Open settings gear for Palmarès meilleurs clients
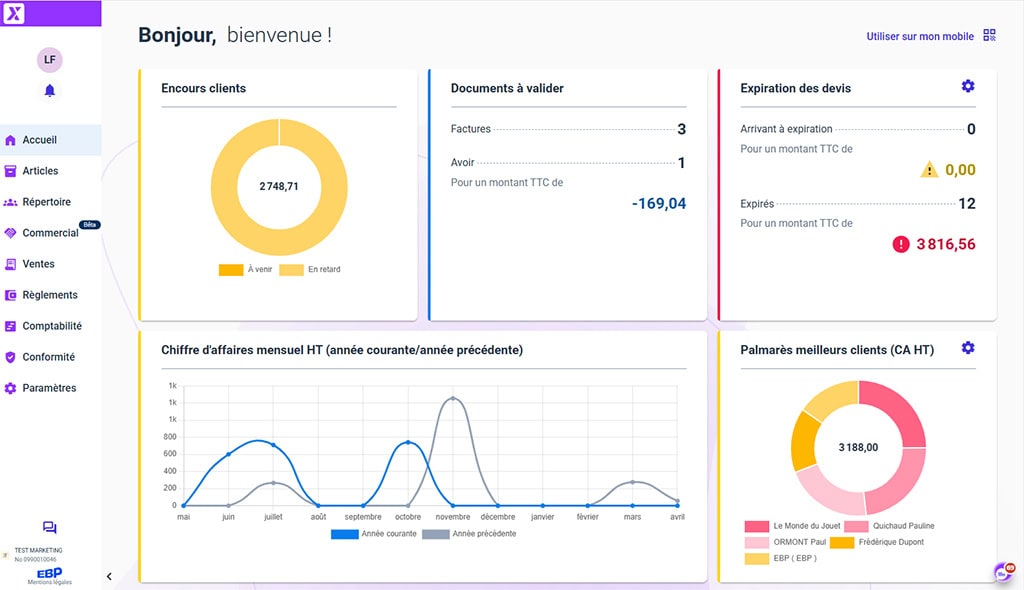Image resolution: width=1024 pixels, height=590 pixels. pyautogui.click(x=968, y=348)
